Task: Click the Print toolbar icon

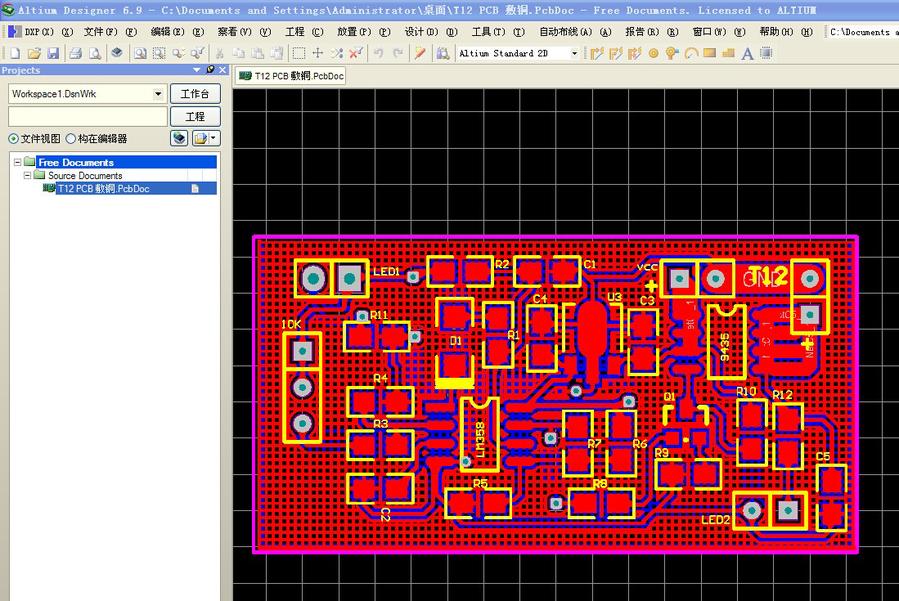Action: pos(75,53)
